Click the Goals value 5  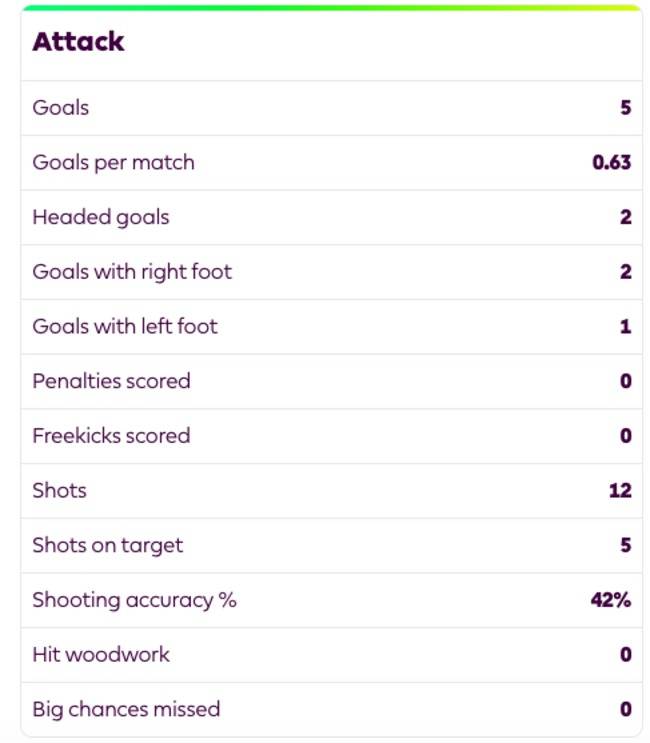pyautogui.click(x=626, y=108)
